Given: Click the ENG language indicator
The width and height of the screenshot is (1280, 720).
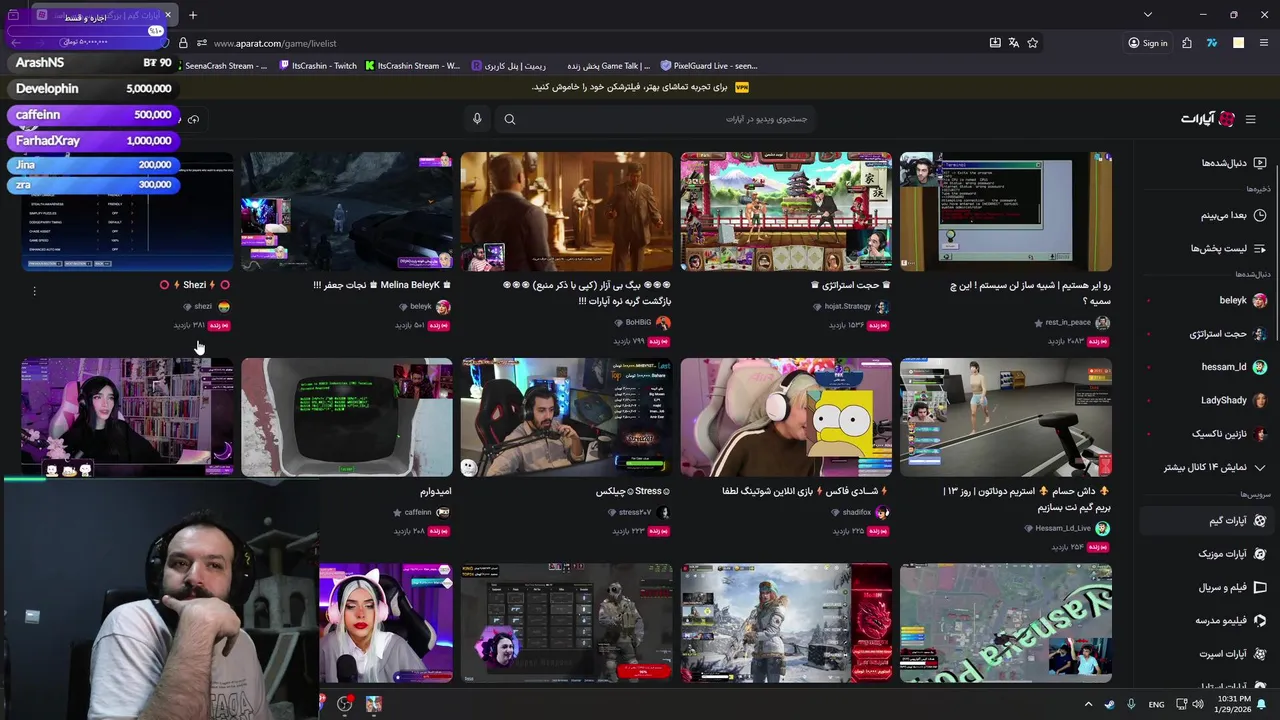Looking at the screenshot, I should pos(1156,704).
